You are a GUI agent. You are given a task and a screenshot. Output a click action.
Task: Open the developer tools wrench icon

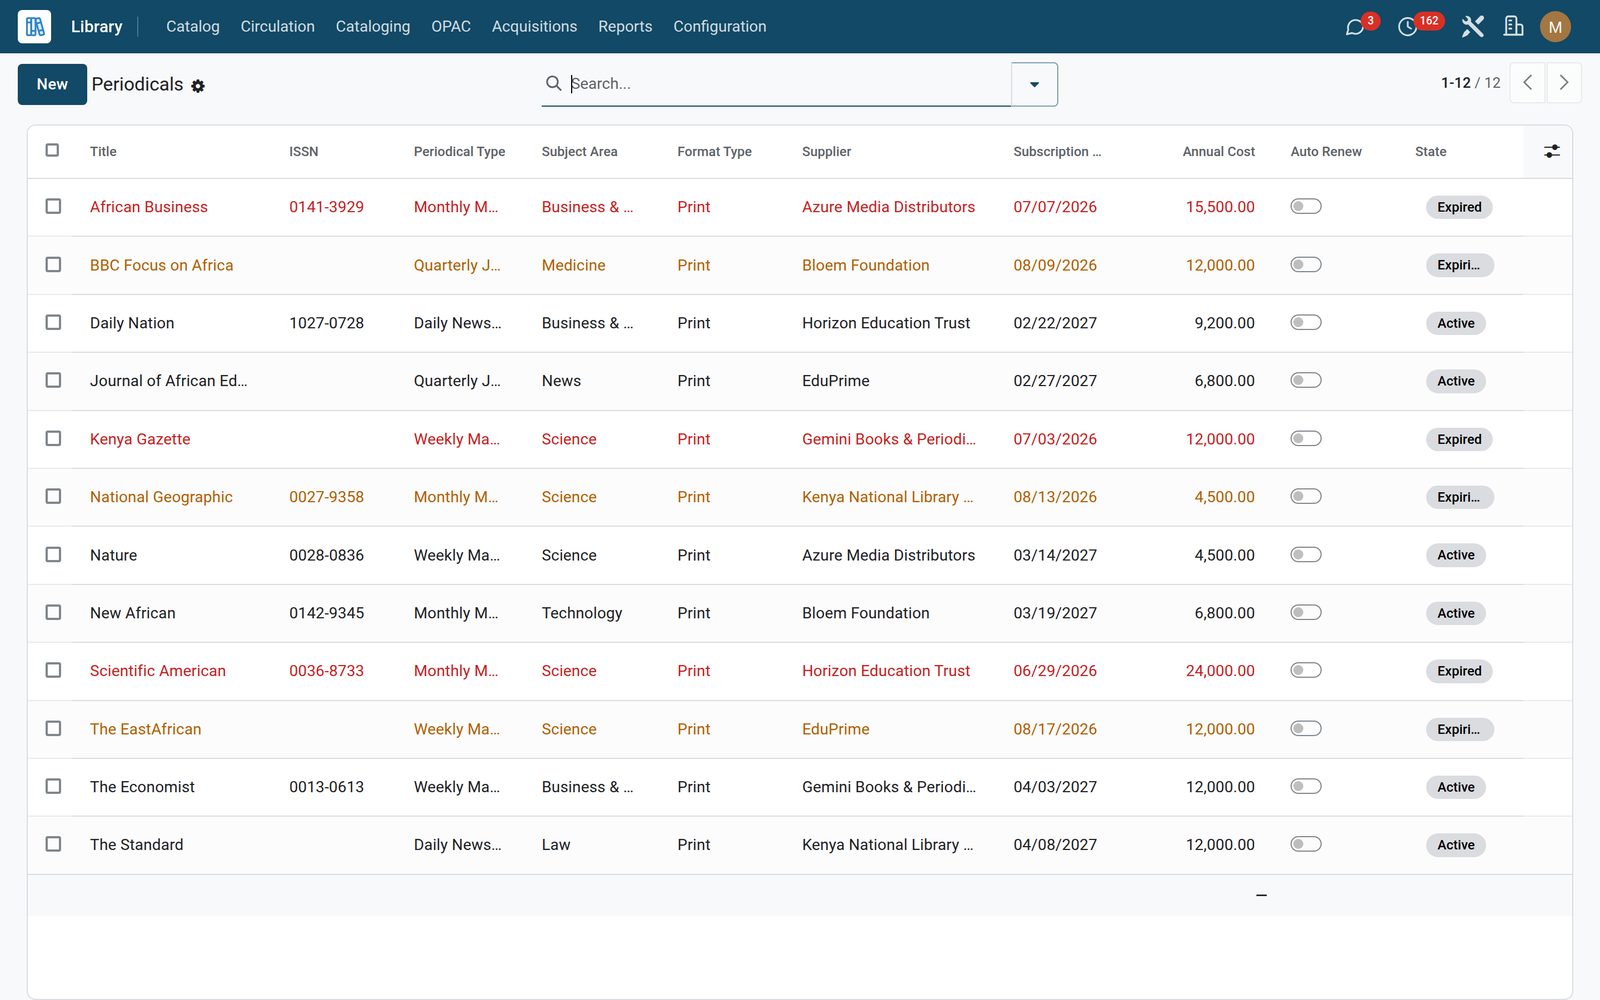pyautogui.click(x=1472, y=27)
